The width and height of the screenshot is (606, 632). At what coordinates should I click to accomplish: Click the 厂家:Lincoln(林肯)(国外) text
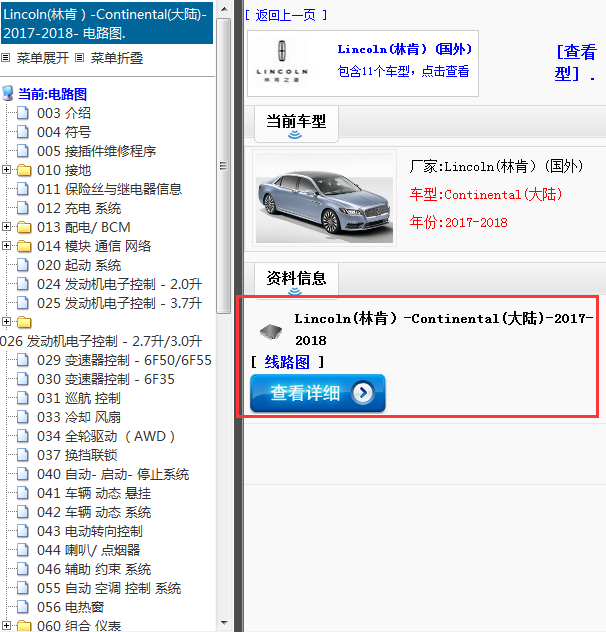click(496, 166)
